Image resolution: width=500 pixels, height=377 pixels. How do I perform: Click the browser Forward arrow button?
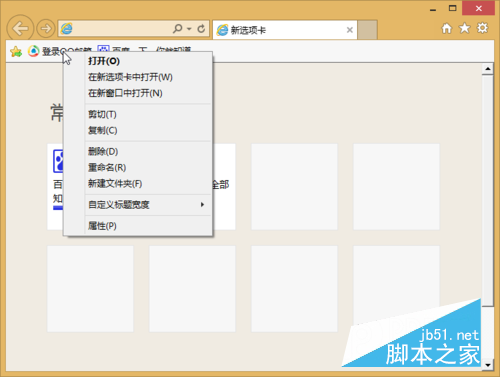(46, 29)
